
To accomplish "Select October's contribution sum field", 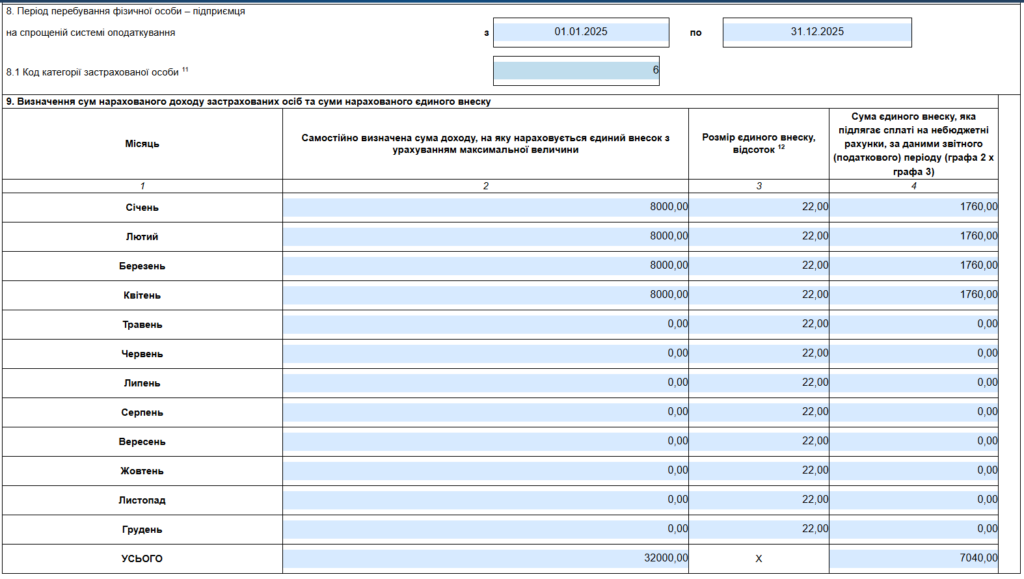I will click(914, 470).
